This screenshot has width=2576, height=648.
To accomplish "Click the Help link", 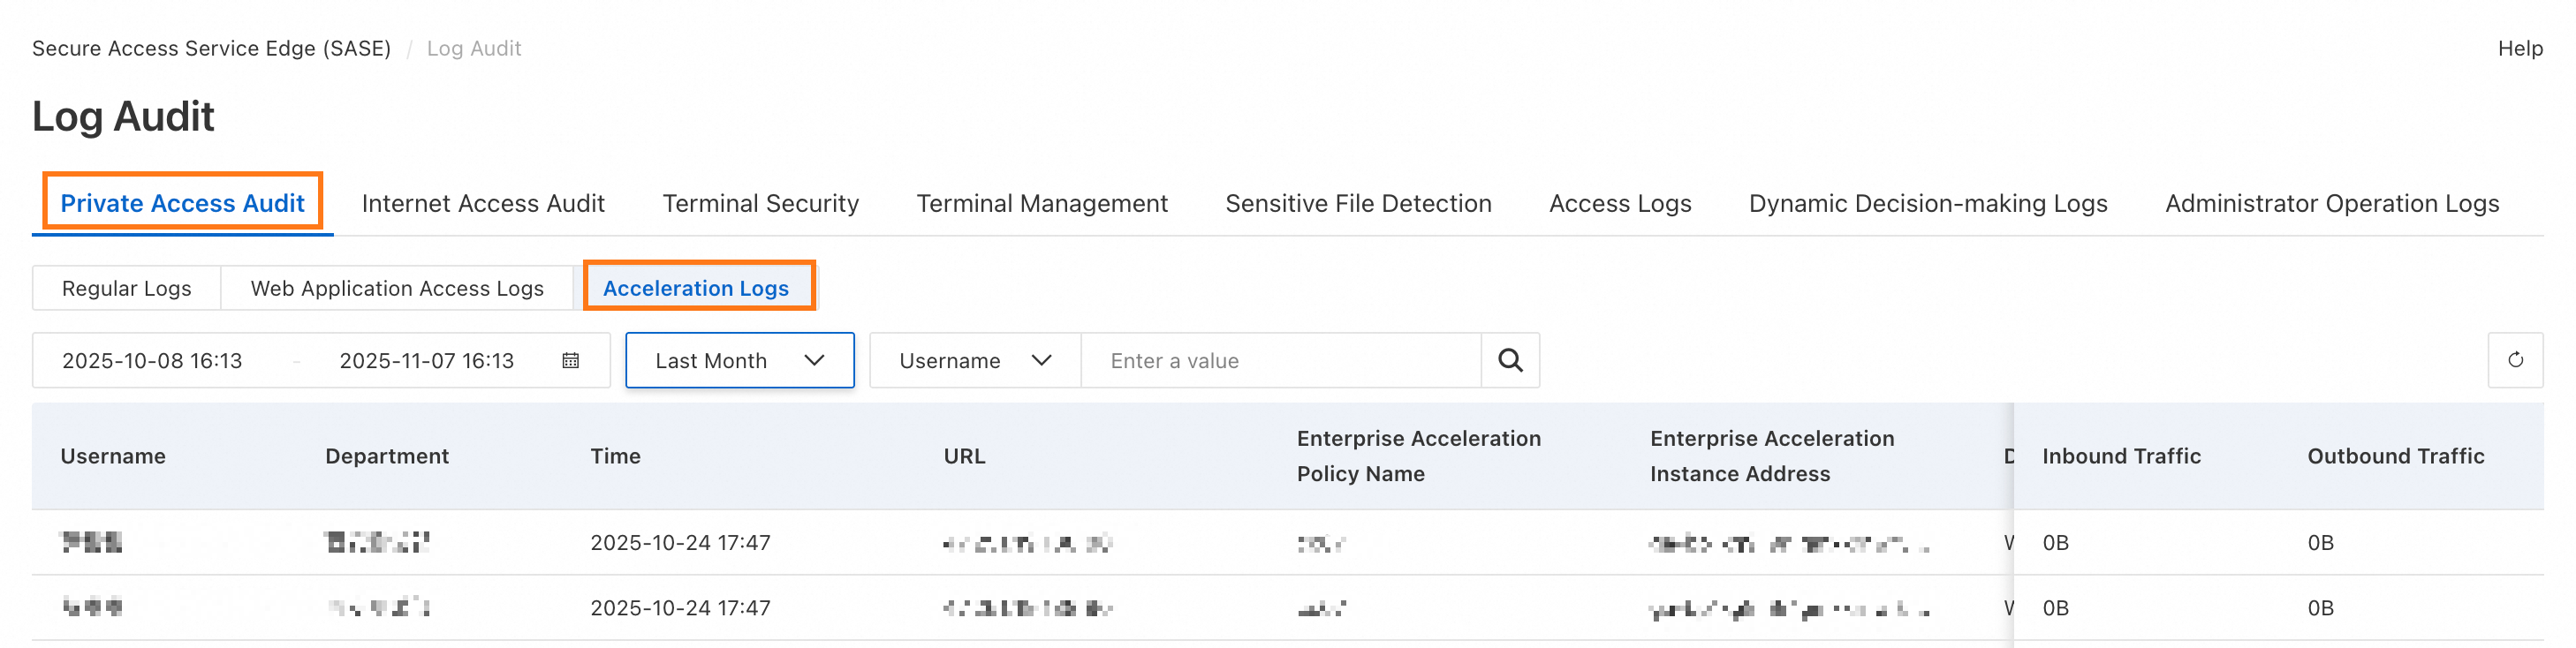I will click(x=2519, y=48).
